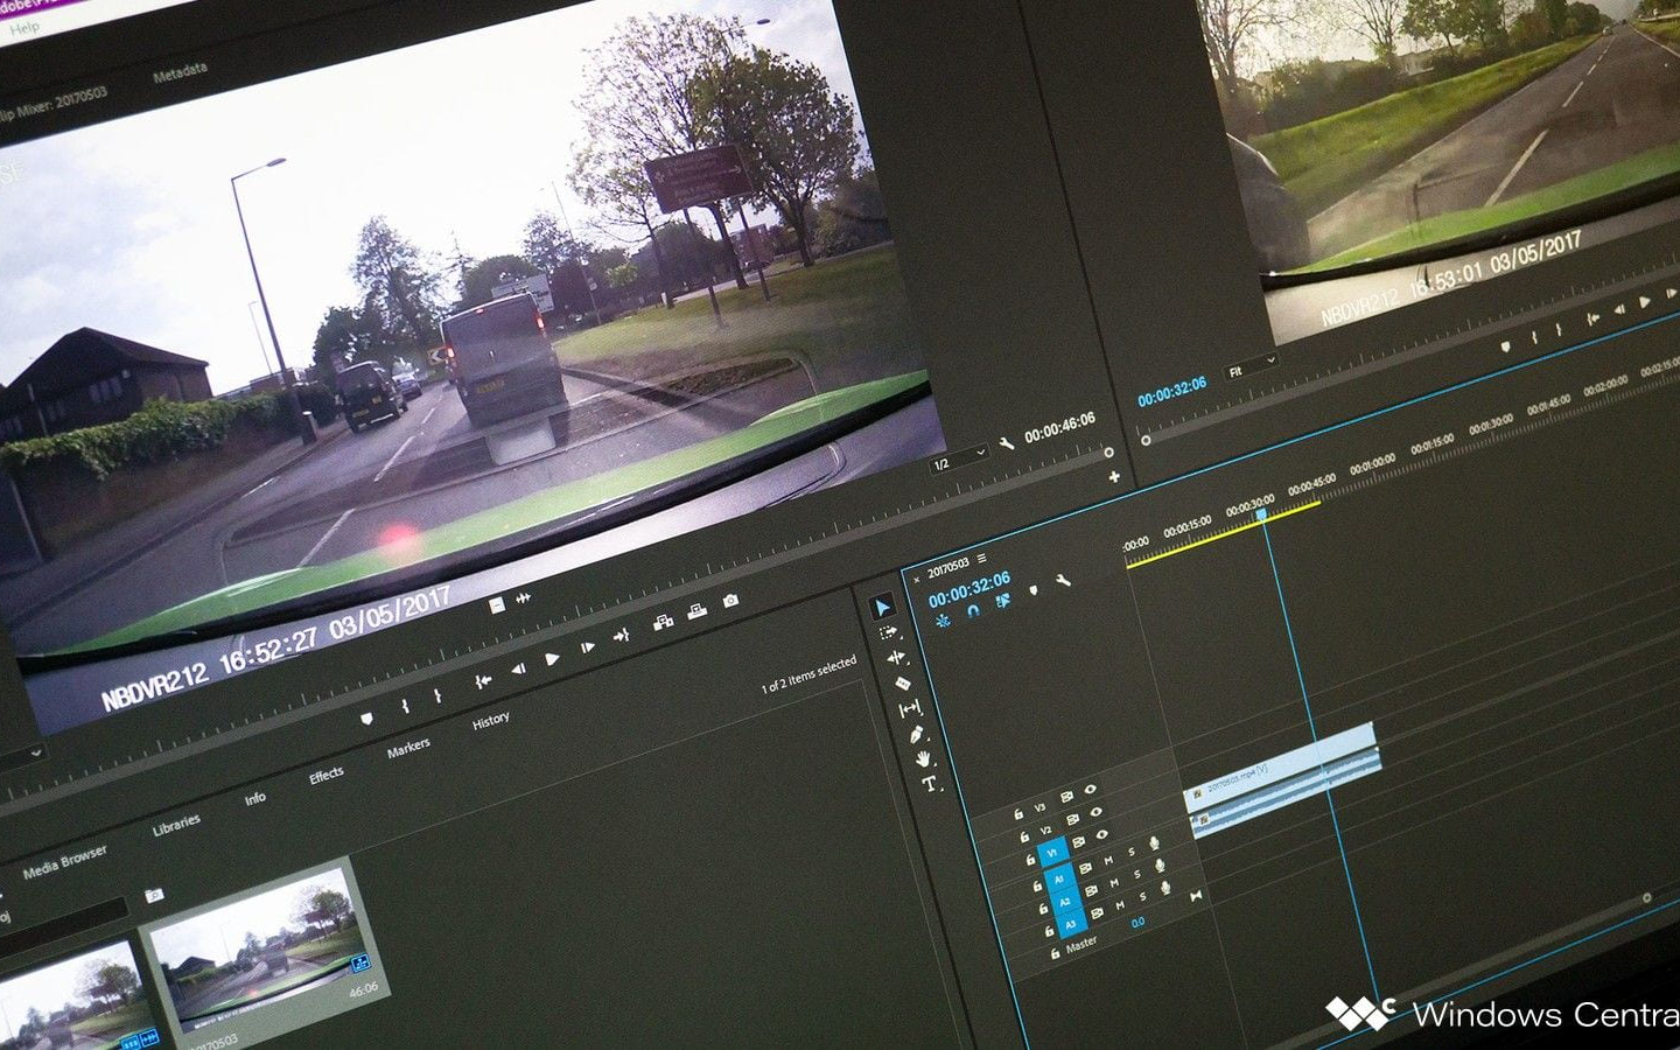Step back one frame in program monitor
This screenshot has height=1050, width=1680.
point(1618,309)
